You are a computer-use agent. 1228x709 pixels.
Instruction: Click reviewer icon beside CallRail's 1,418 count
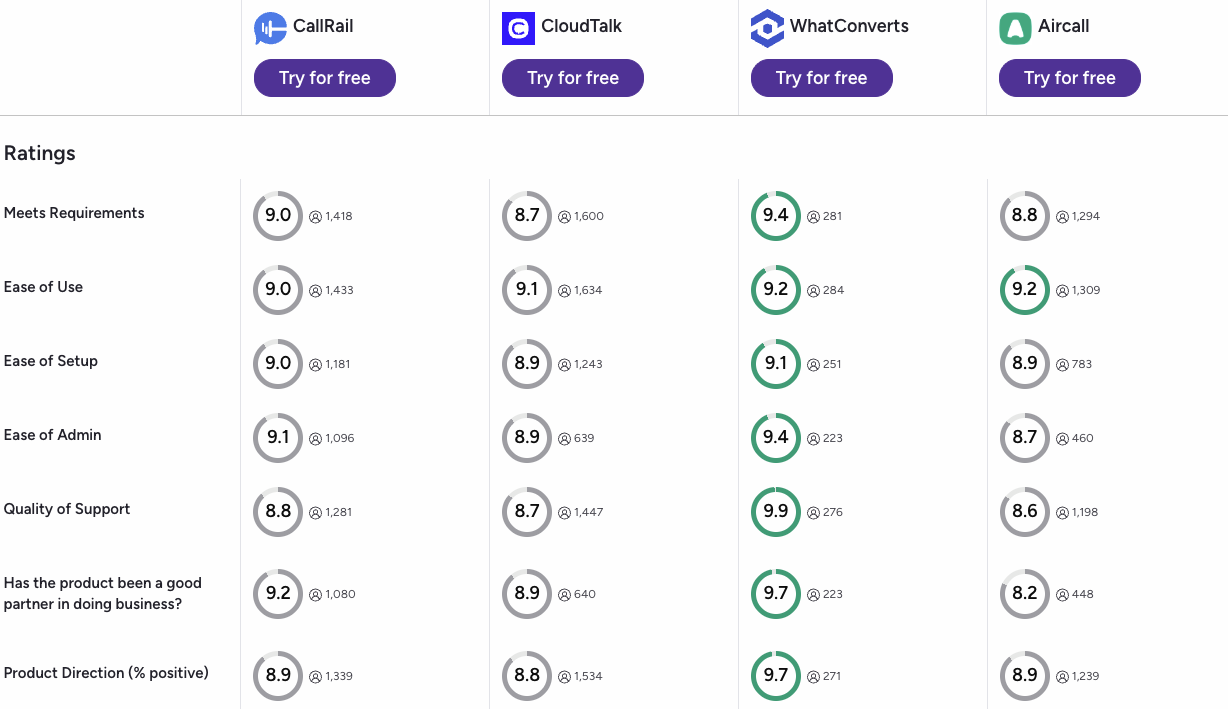click(x=315, y=216)
